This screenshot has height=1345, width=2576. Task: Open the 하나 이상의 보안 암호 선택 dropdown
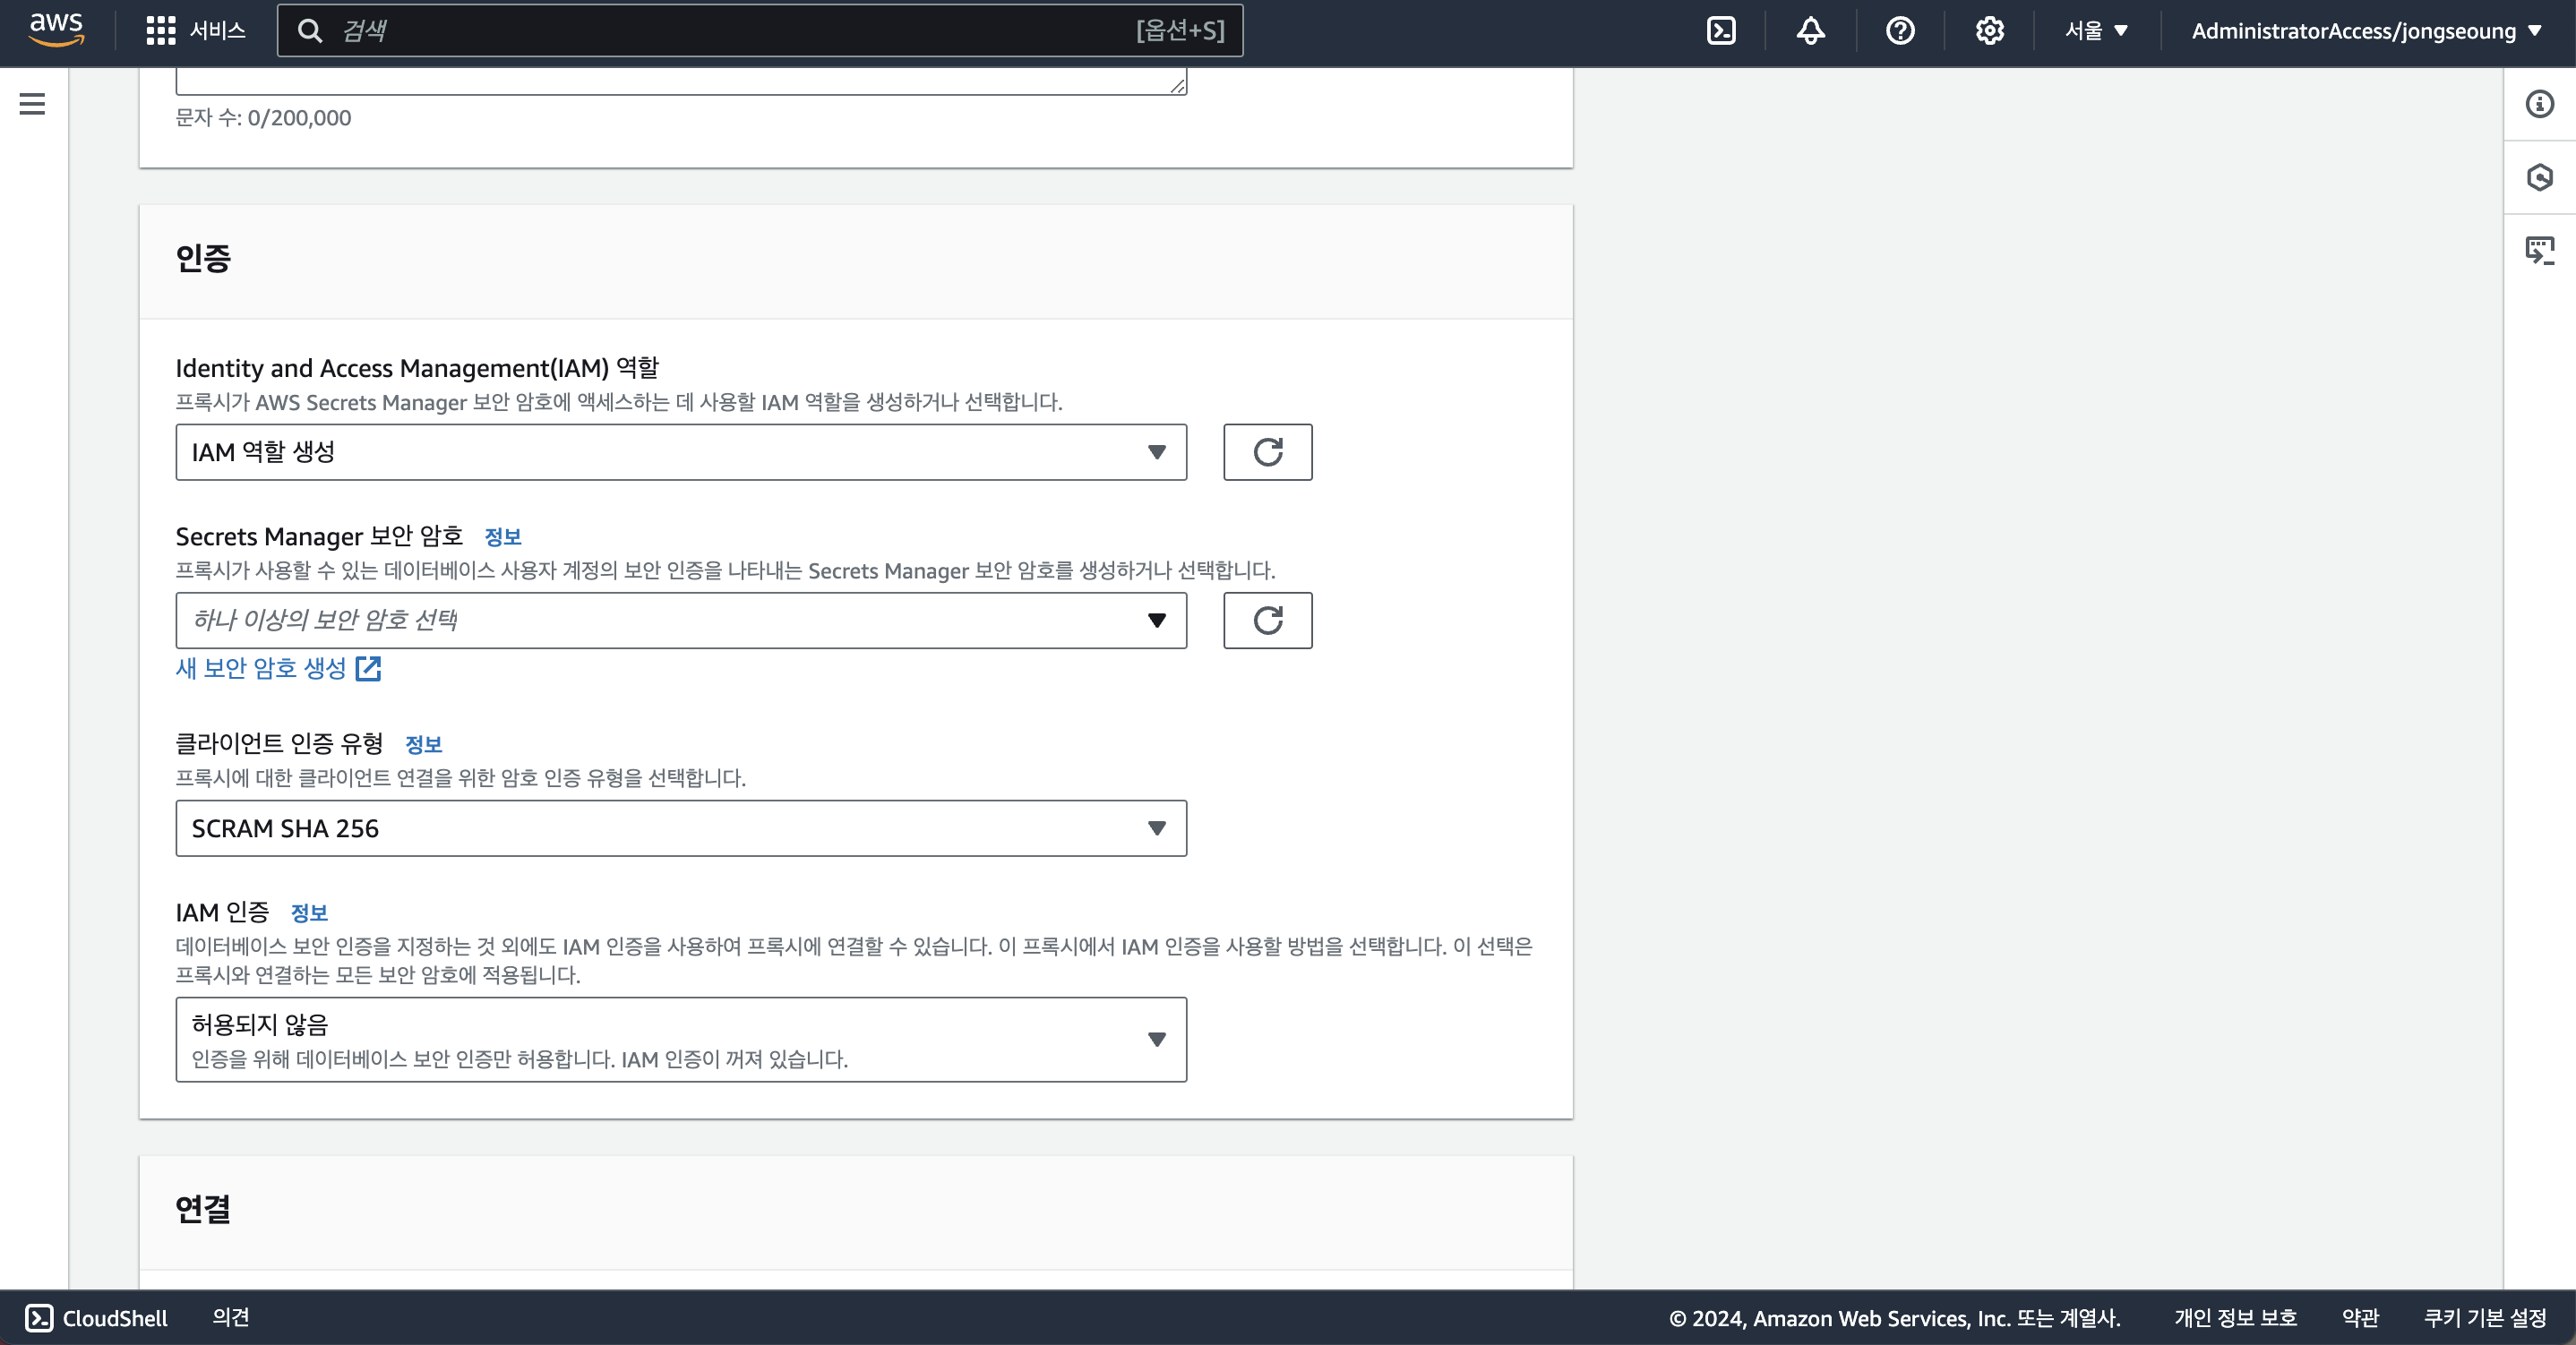click(680, 620)
